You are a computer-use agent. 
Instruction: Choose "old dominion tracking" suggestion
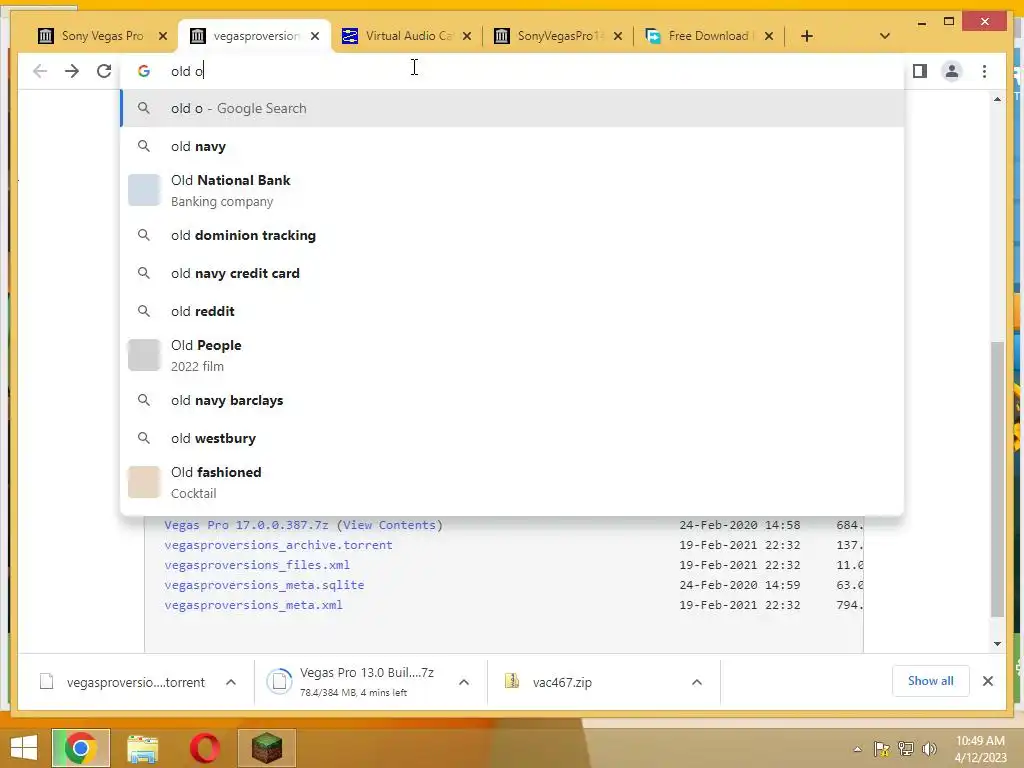513,235
